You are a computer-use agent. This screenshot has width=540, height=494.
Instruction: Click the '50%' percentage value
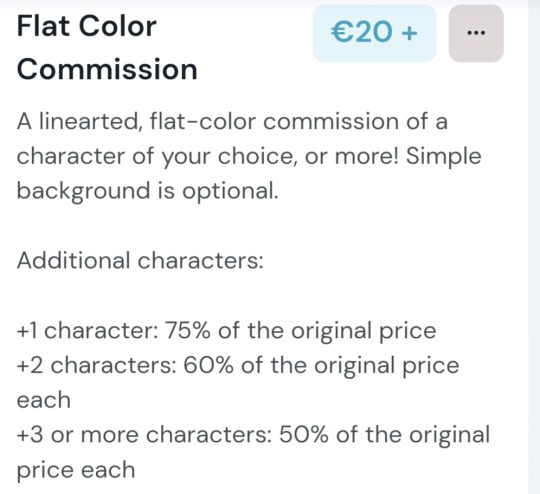[x=303, y=434]
